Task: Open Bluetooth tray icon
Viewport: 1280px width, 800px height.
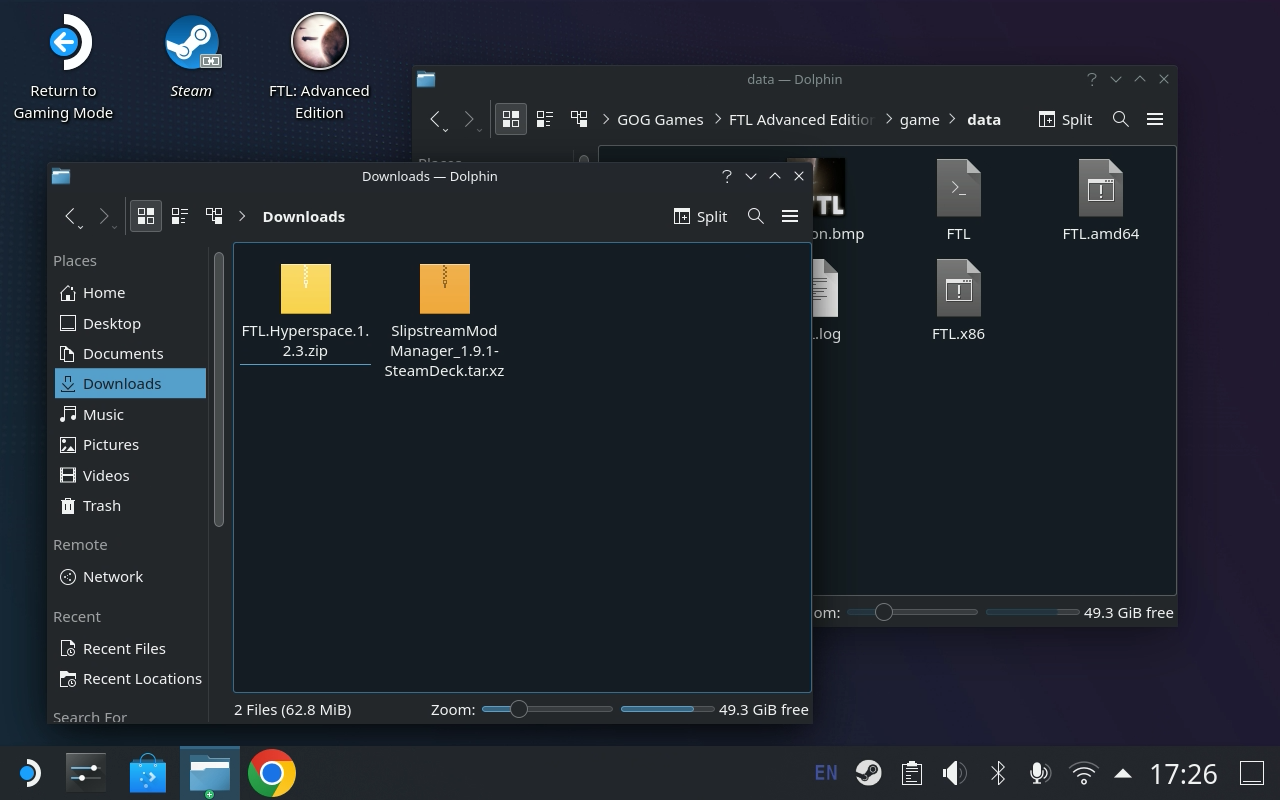Action: click(x=997, y=773)
